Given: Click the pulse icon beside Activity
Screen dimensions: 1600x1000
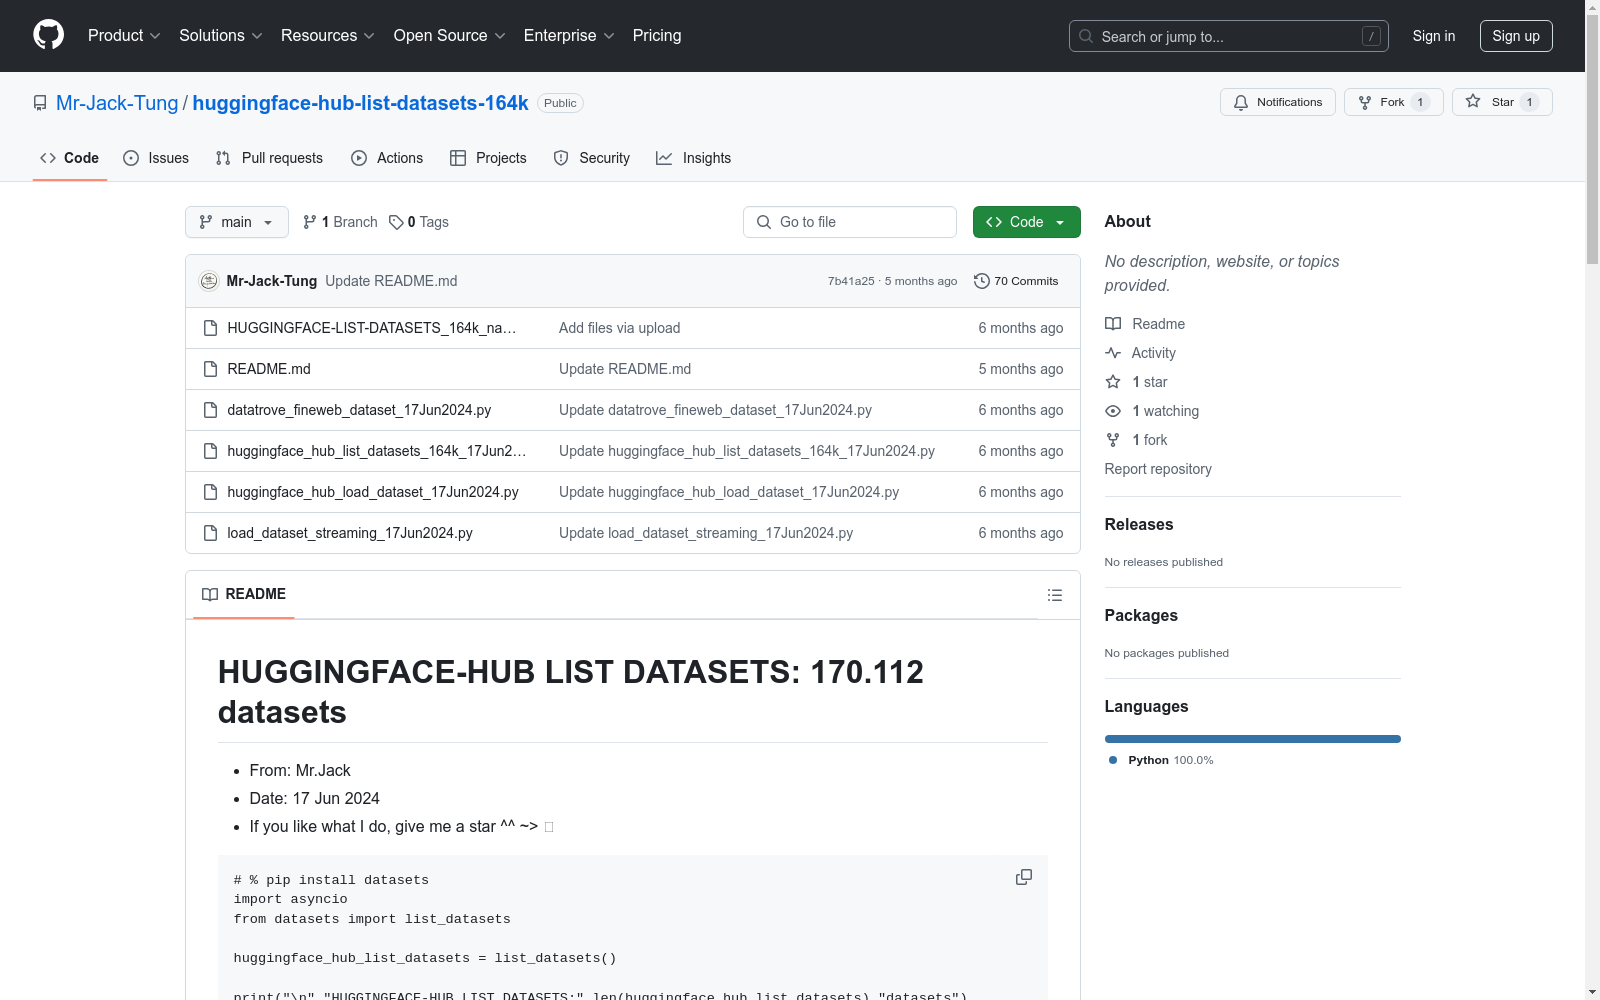Looking at the screenshot, I should [x=1113, y=353].
